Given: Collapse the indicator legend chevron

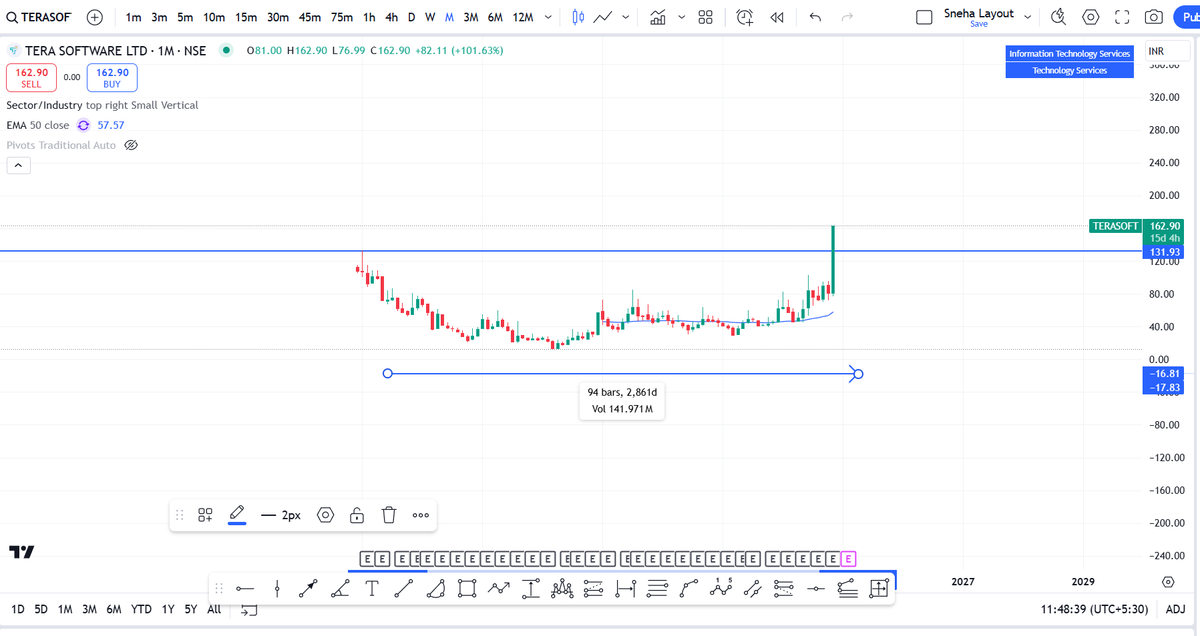Looking at the screenshot, I should coord(19,165).
